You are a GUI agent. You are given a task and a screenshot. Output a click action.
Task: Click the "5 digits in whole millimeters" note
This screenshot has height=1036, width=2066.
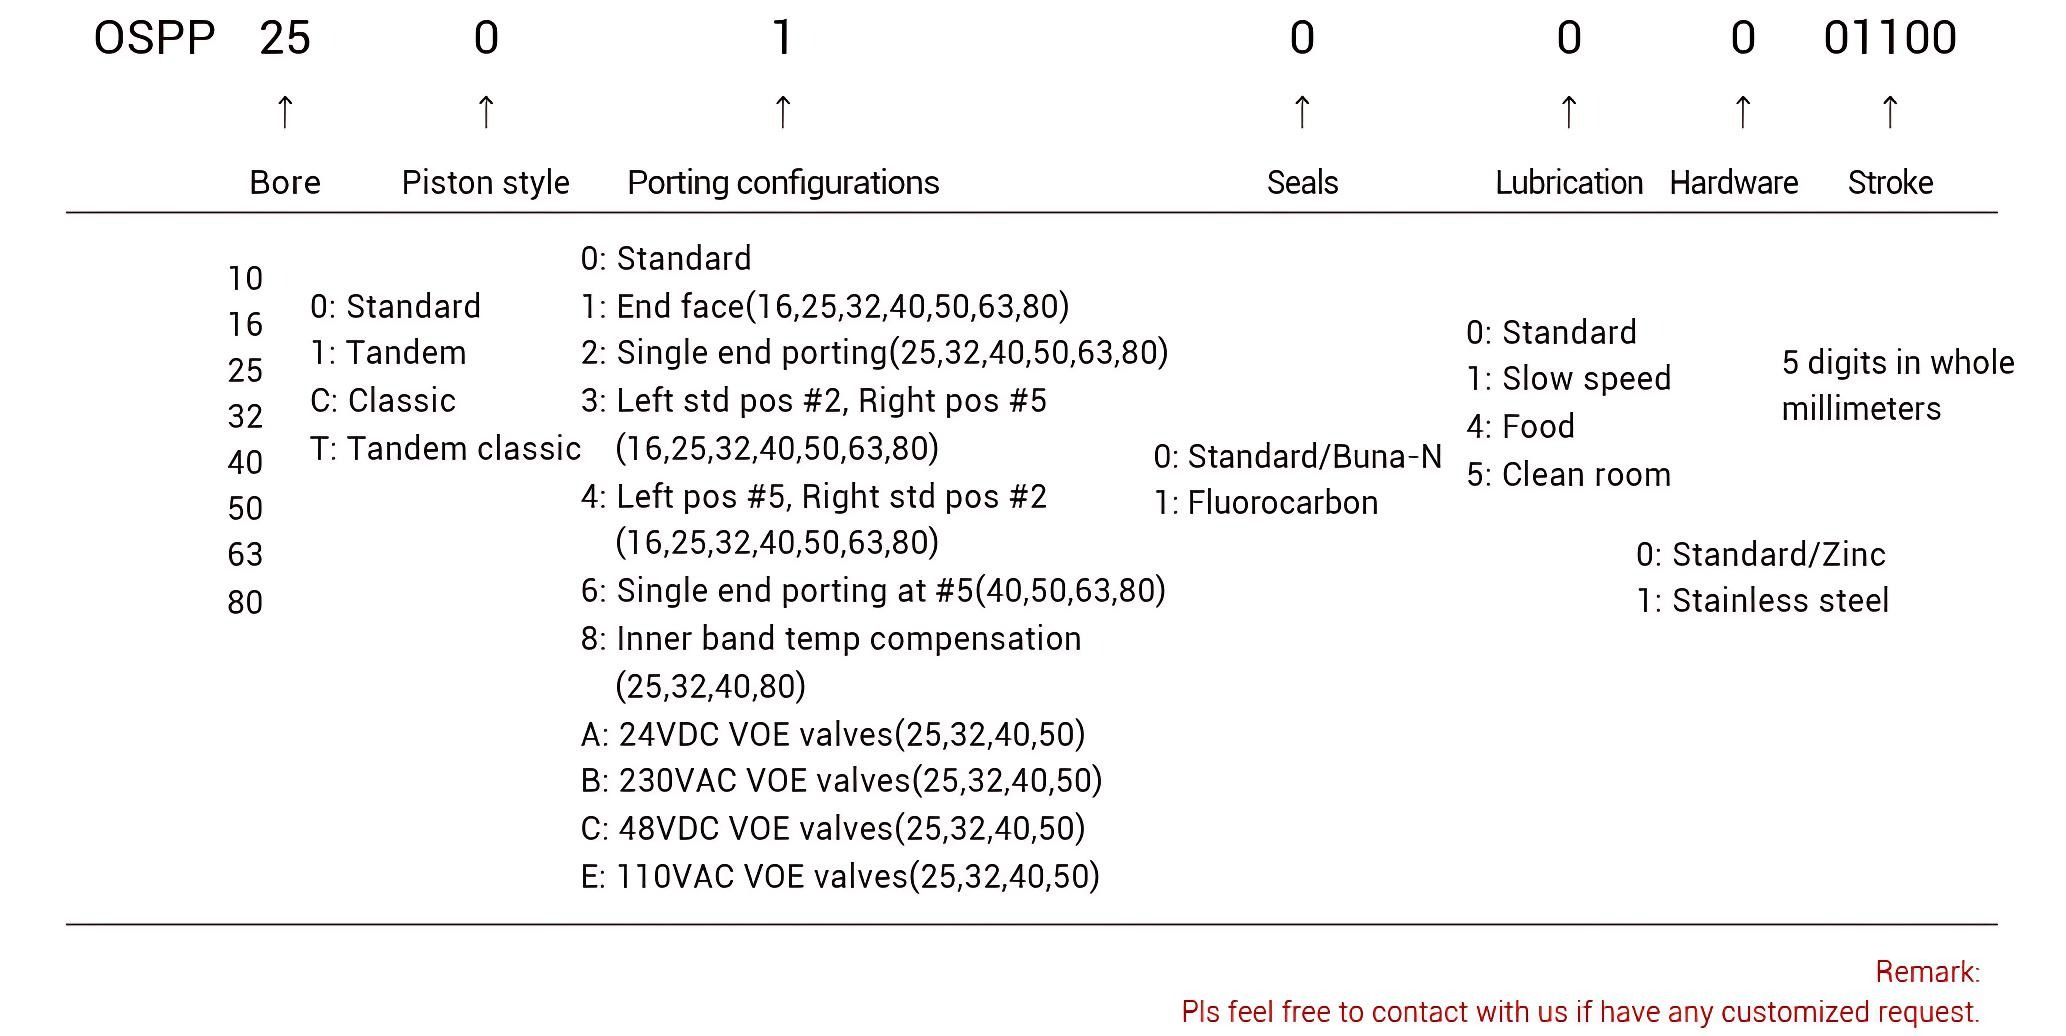[1897, 386]
